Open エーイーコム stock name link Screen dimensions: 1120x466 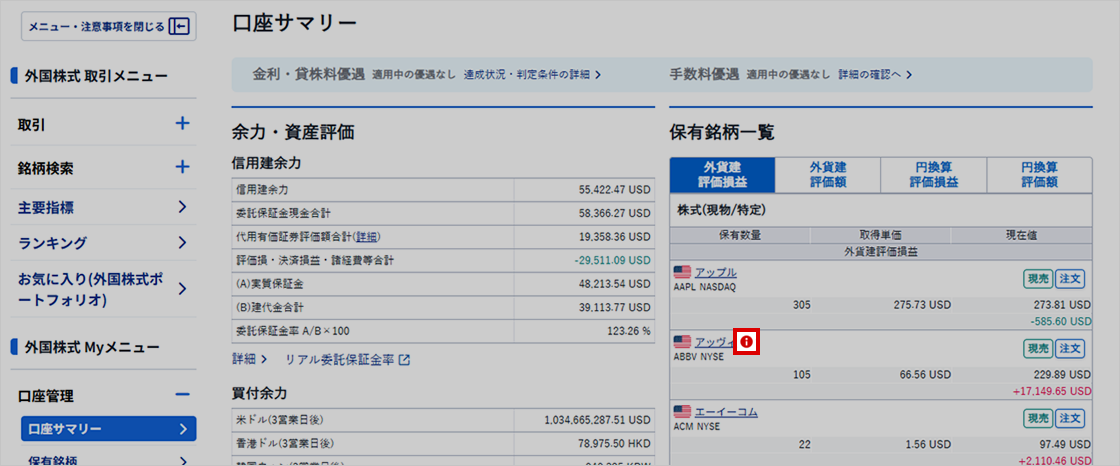tap(726, 412)
